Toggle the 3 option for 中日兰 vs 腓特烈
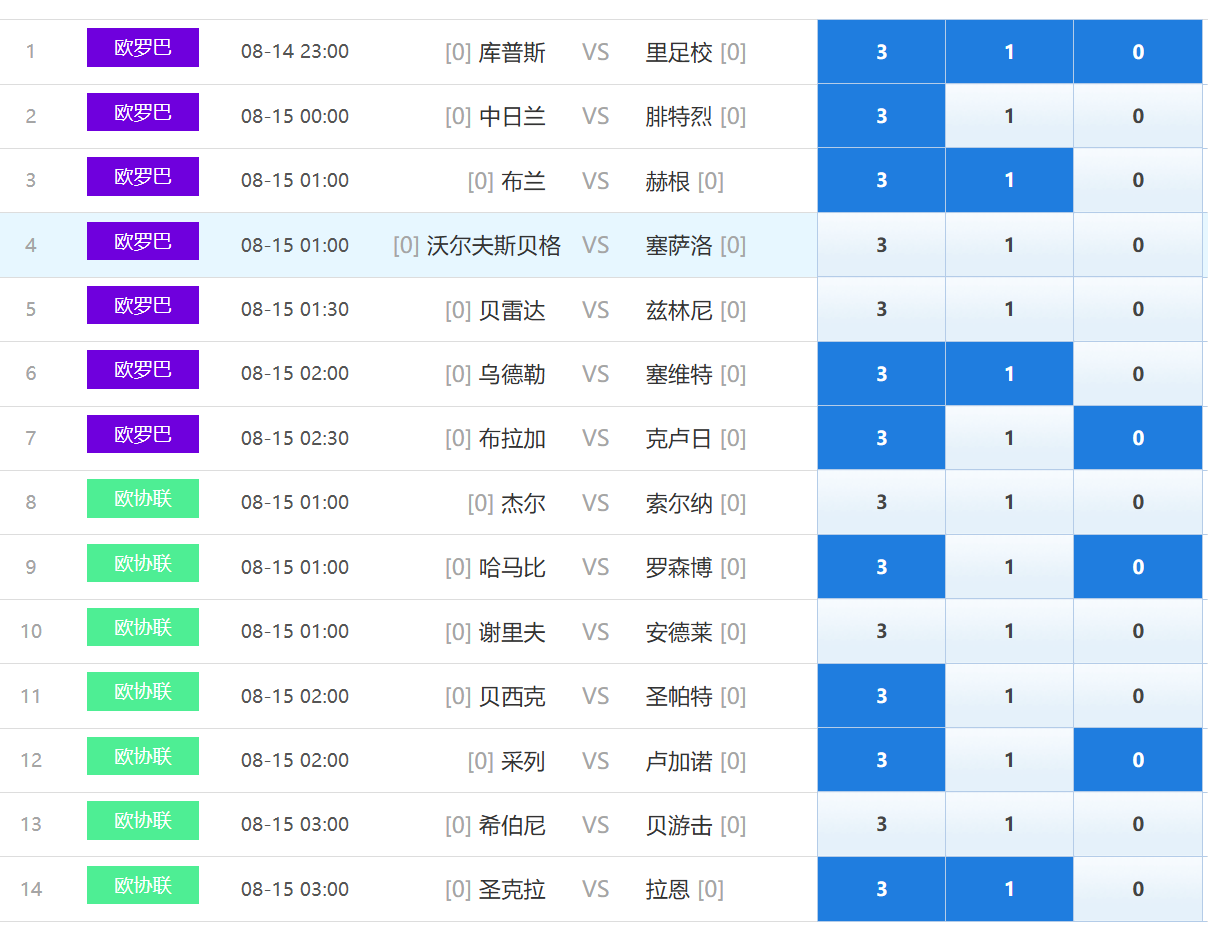Image resolution: width=1208 pixels, height=926 pixels. click(881, 116)
